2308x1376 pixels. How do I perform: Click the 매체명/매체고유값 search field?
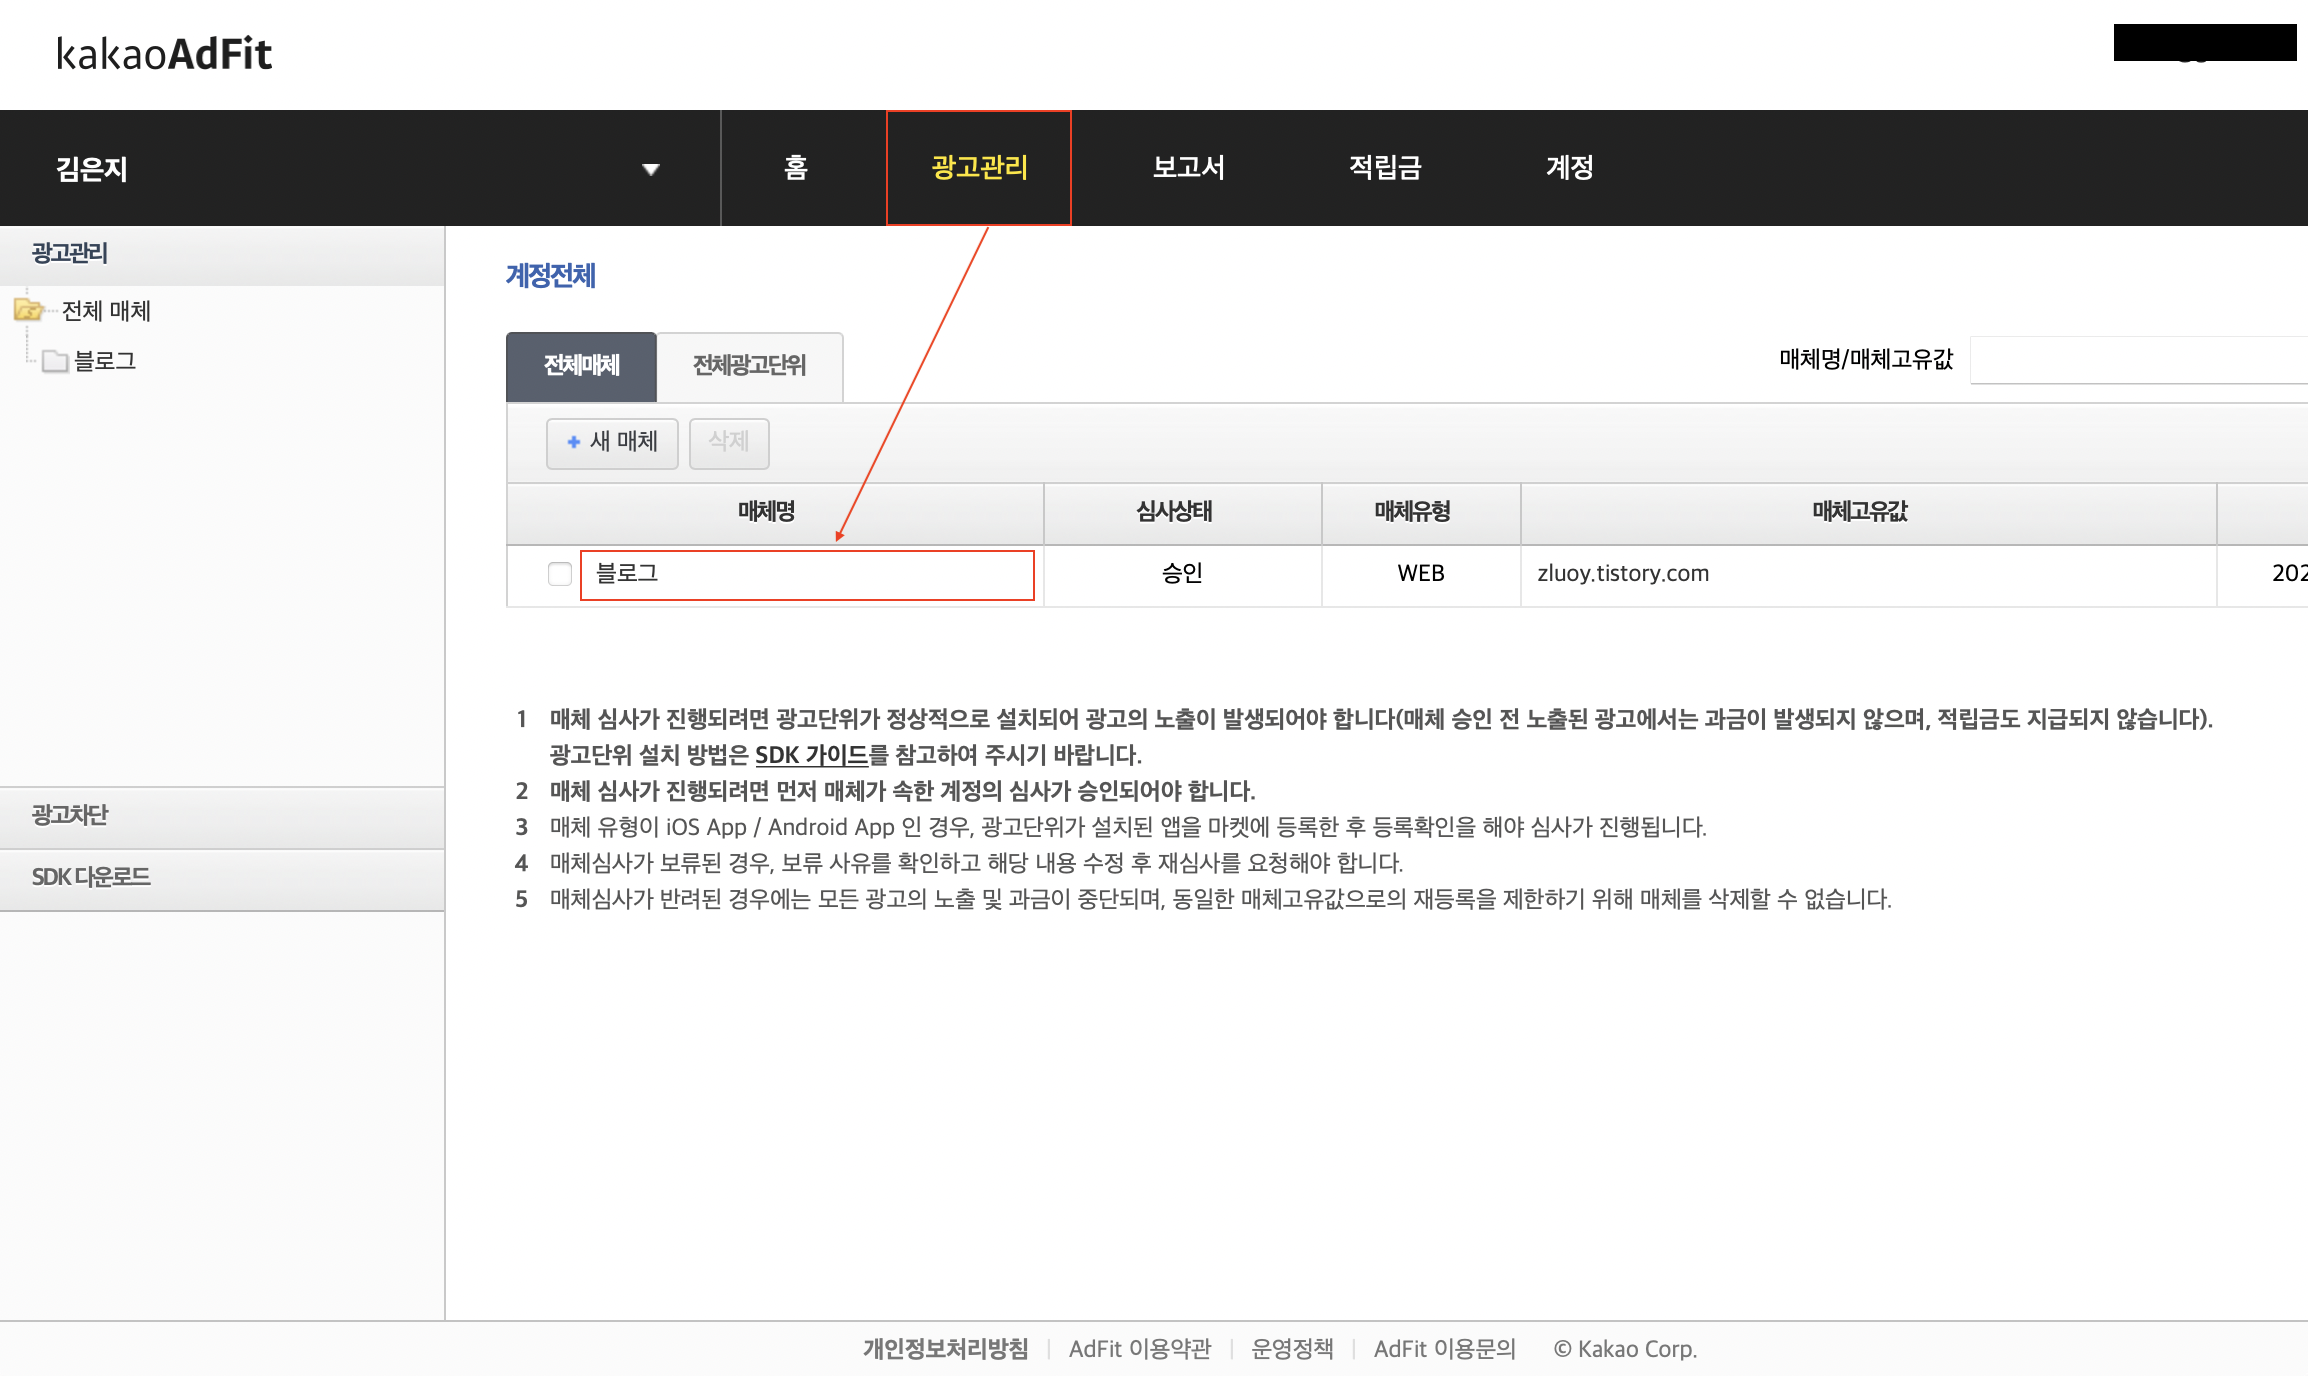tap(2138, 360)
